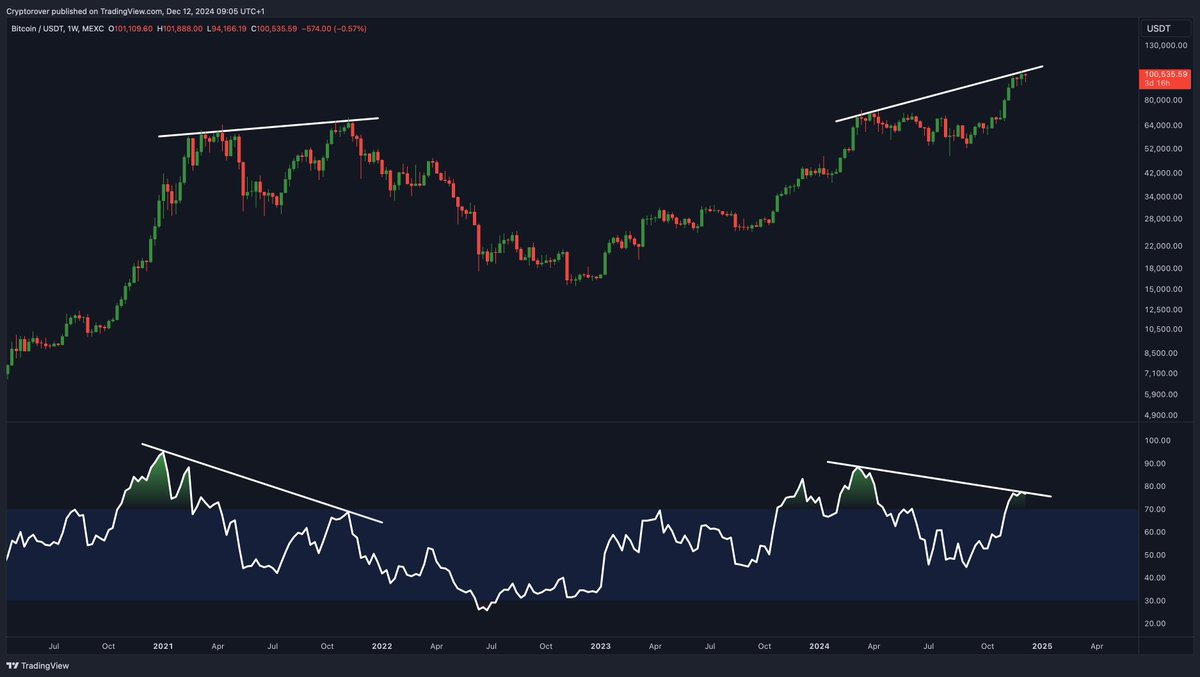Click the 2025 year label on time axis
This screenshot has width=1200, height=677.
click(x=1041, y=646)
